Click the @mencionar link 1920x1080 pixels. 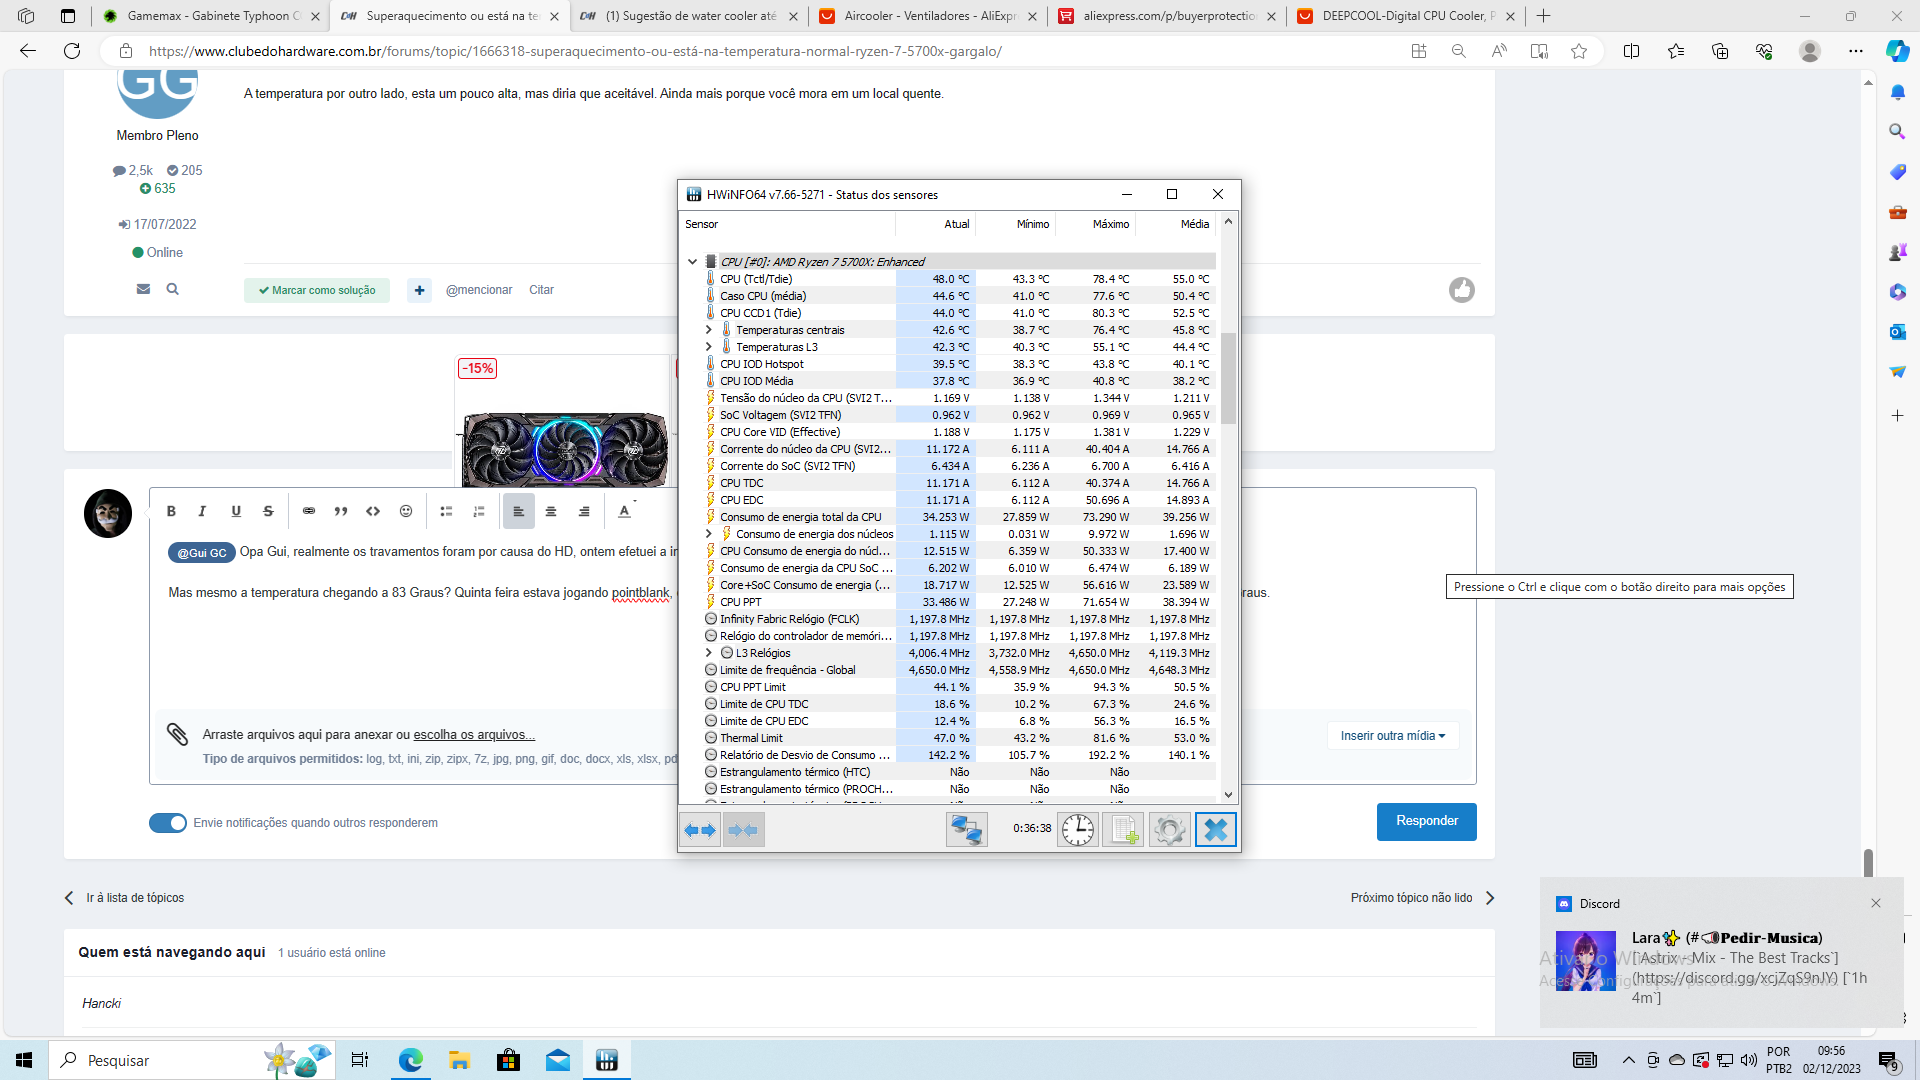click(479, 290)
